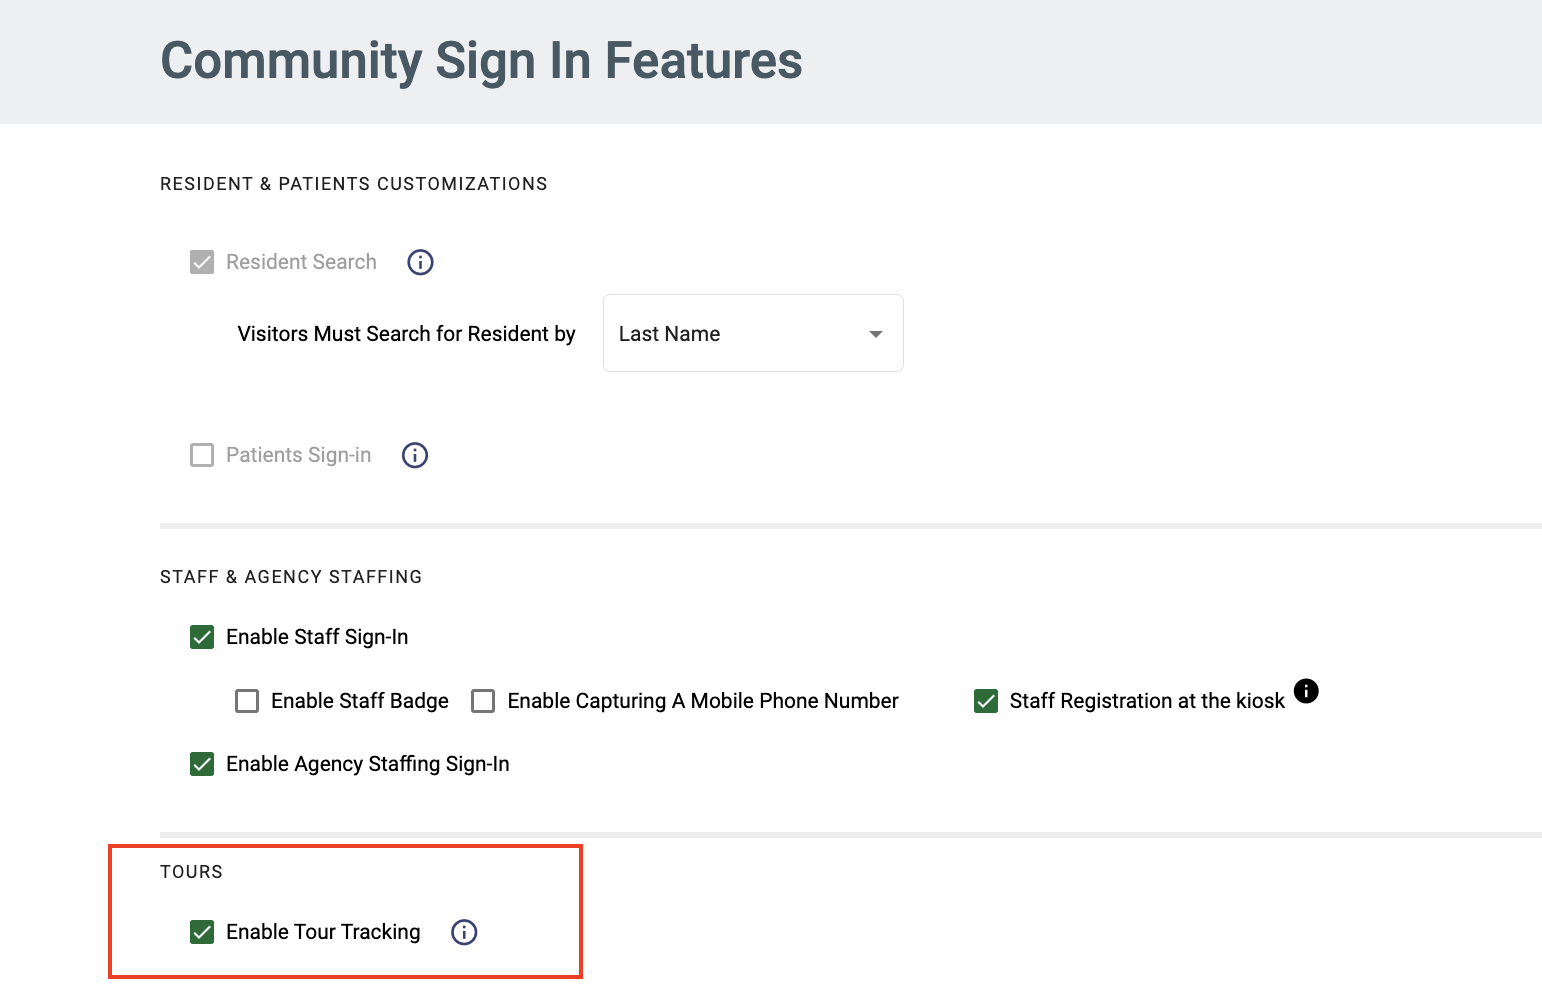Uncheck the Enable Agency Staffing Sign-In checkbox
Screen dimensions: 1542x994
pos(202,764)
